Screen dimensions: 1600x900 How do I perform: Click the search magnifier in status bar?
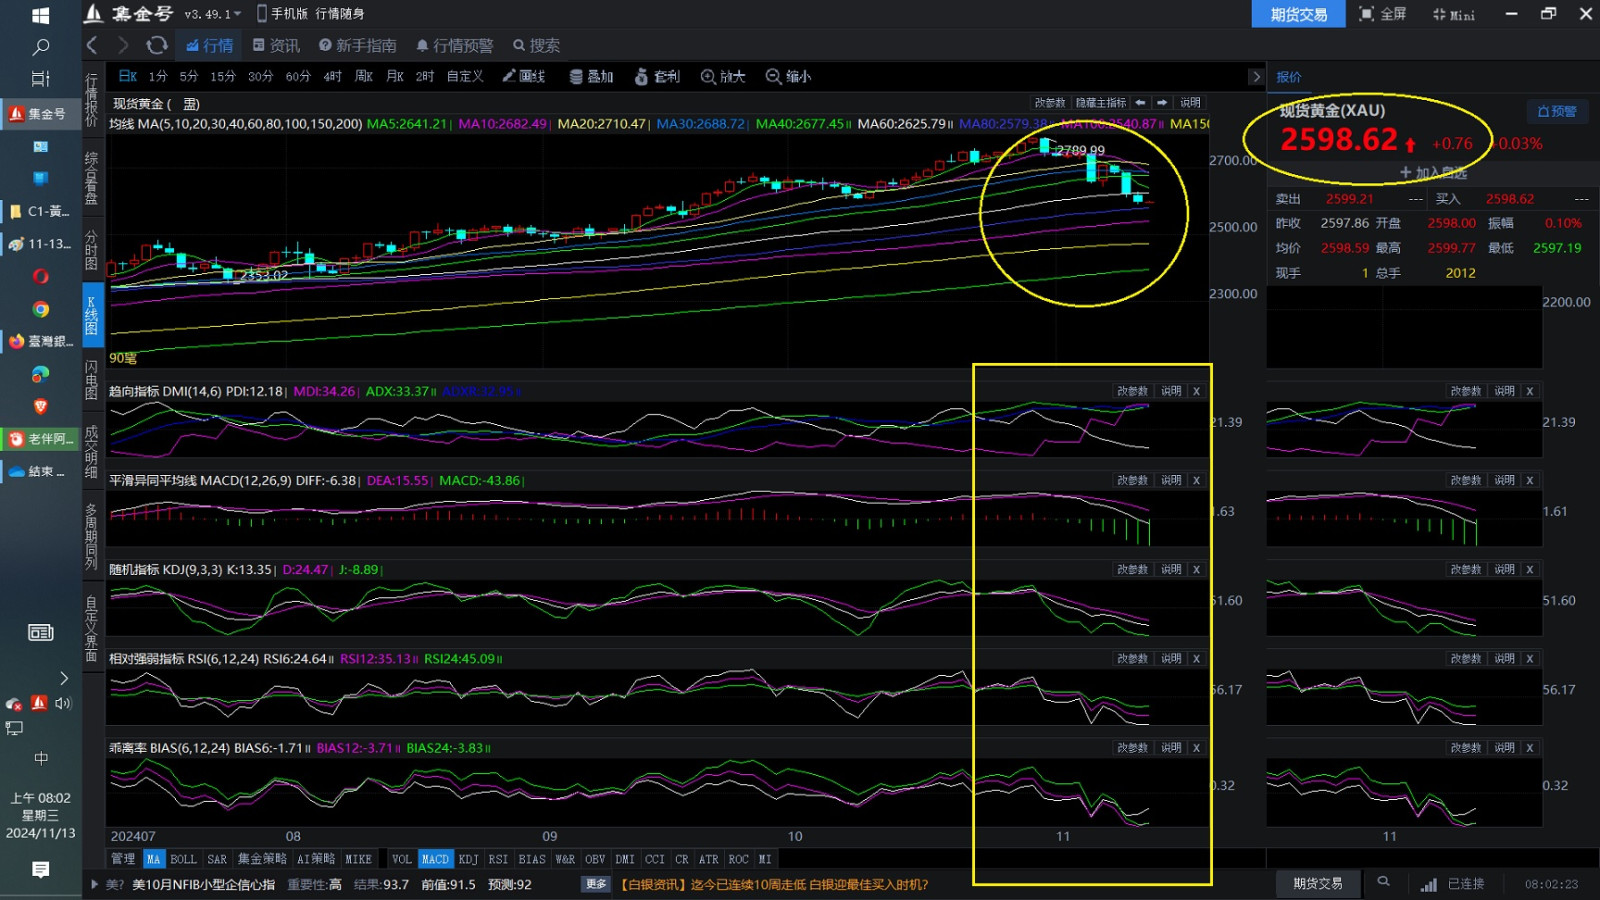(x=1383, y=882)
